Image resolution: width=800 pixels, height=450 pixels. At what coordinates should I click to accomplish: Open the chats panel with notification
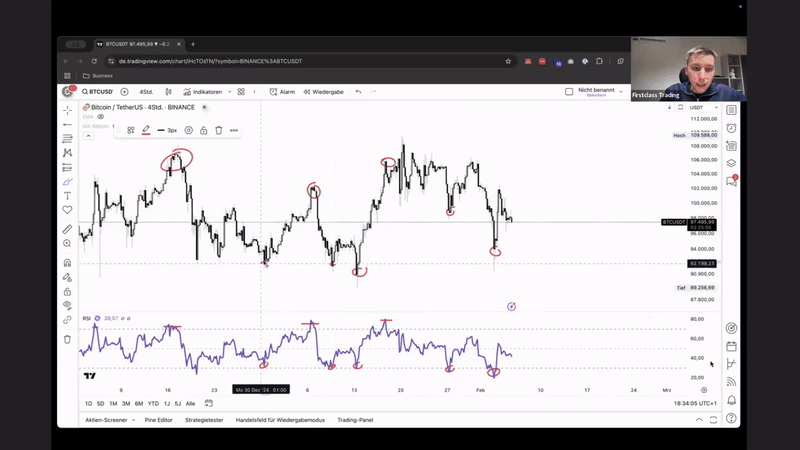pos(732,181)
